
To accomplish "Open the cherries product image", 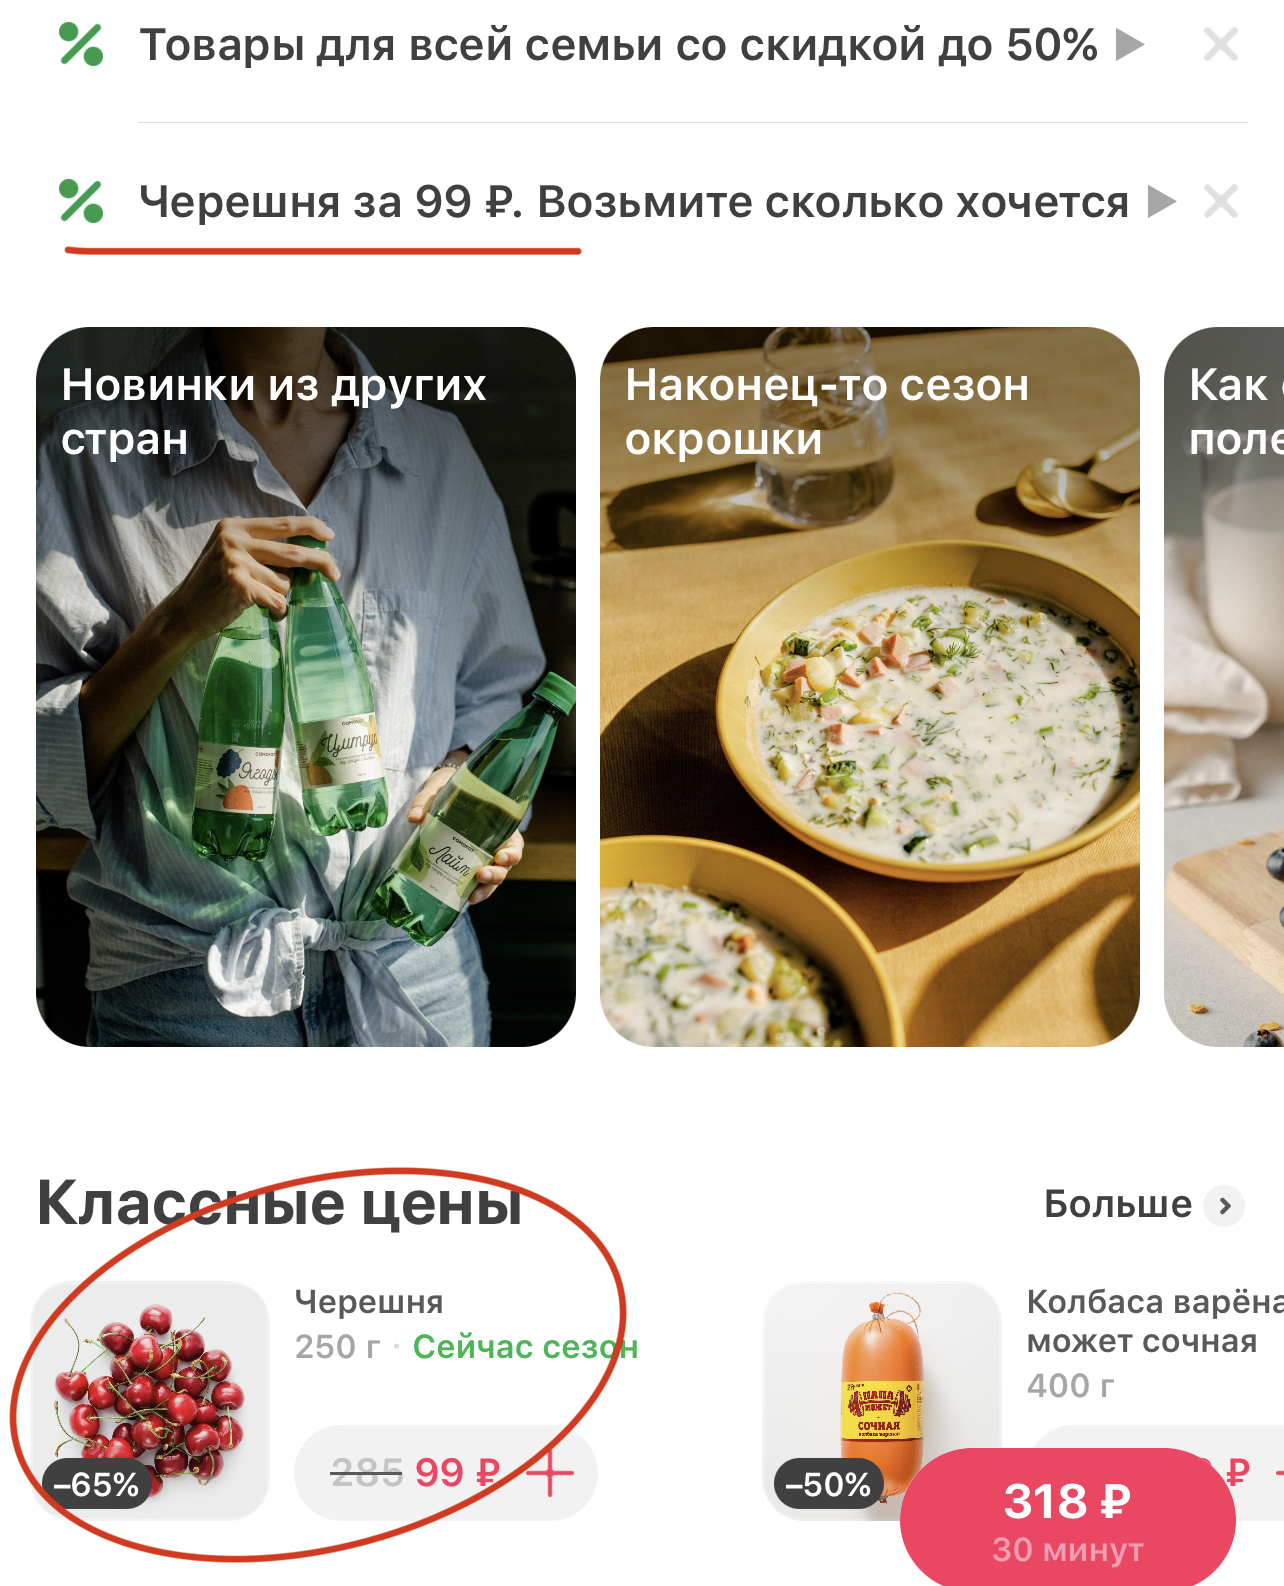I will click(151, 1401).
